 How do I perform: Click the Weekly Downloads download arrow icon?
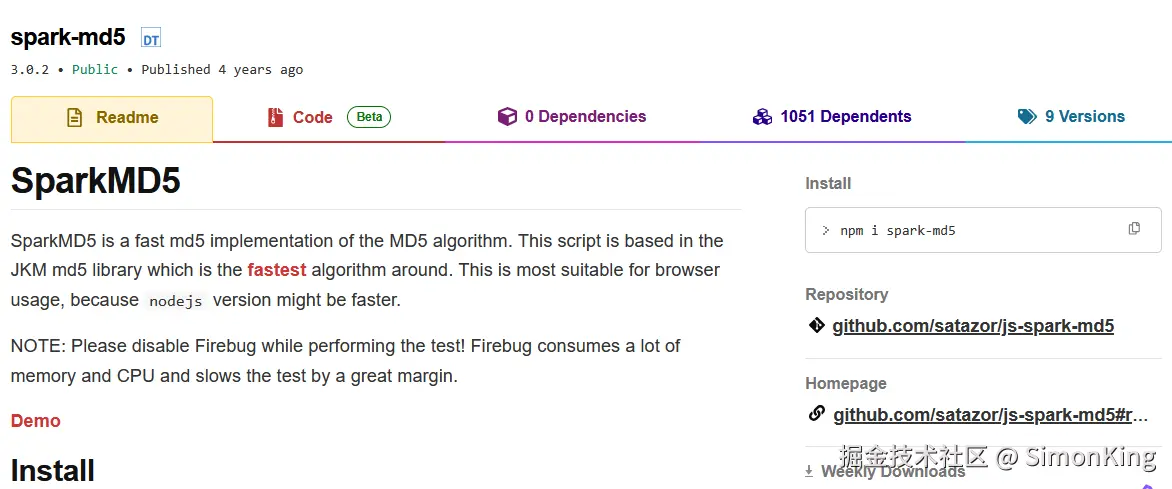[809, 471]
